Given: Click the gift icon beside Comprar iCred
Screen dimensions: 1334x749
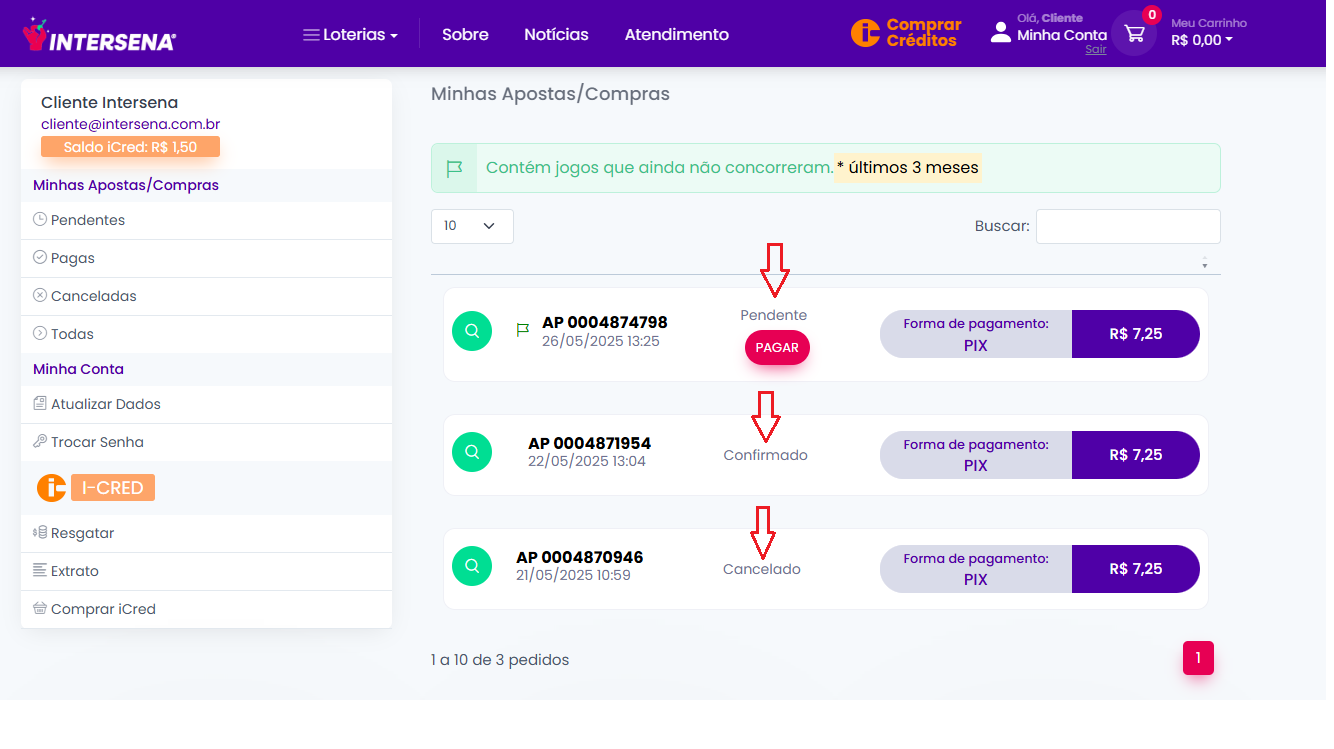Looking at the screenshot, I should (38, 609).
